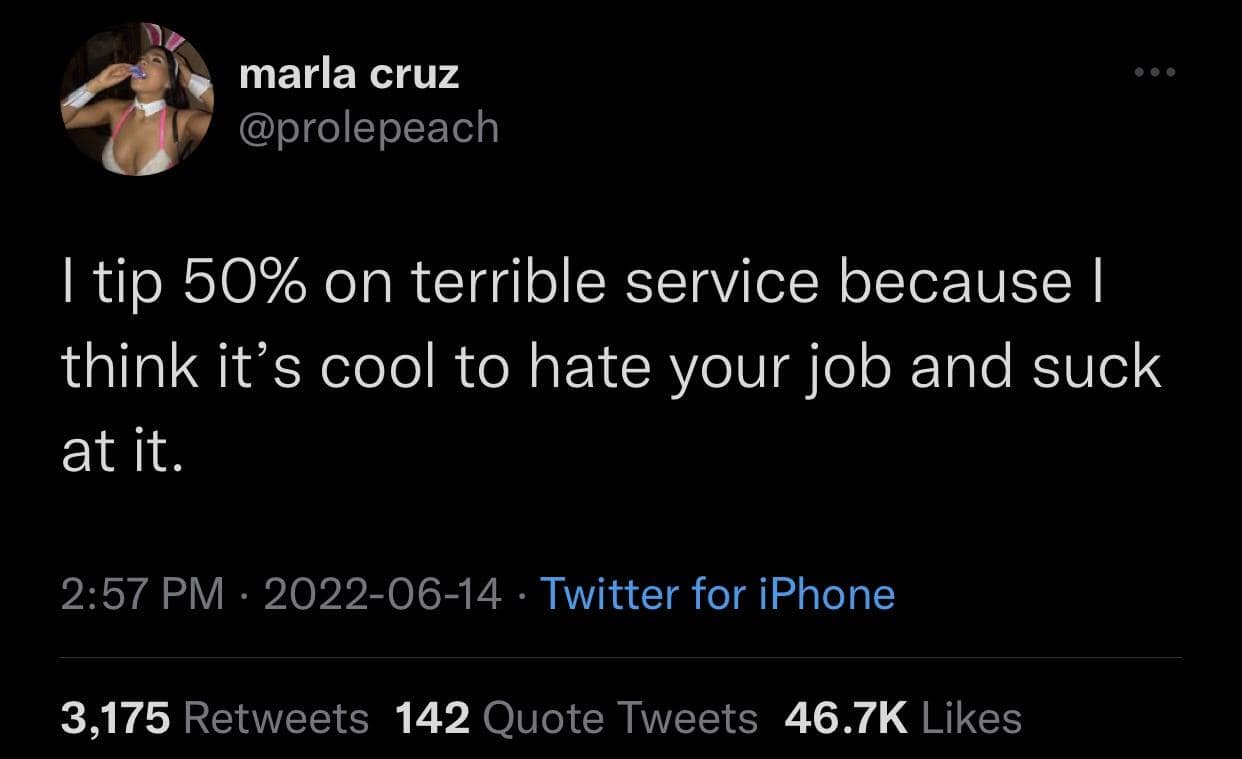Click the display name "marla cruz"
The height and width of the screenshot is (759, 1242).
pos(350,74)
